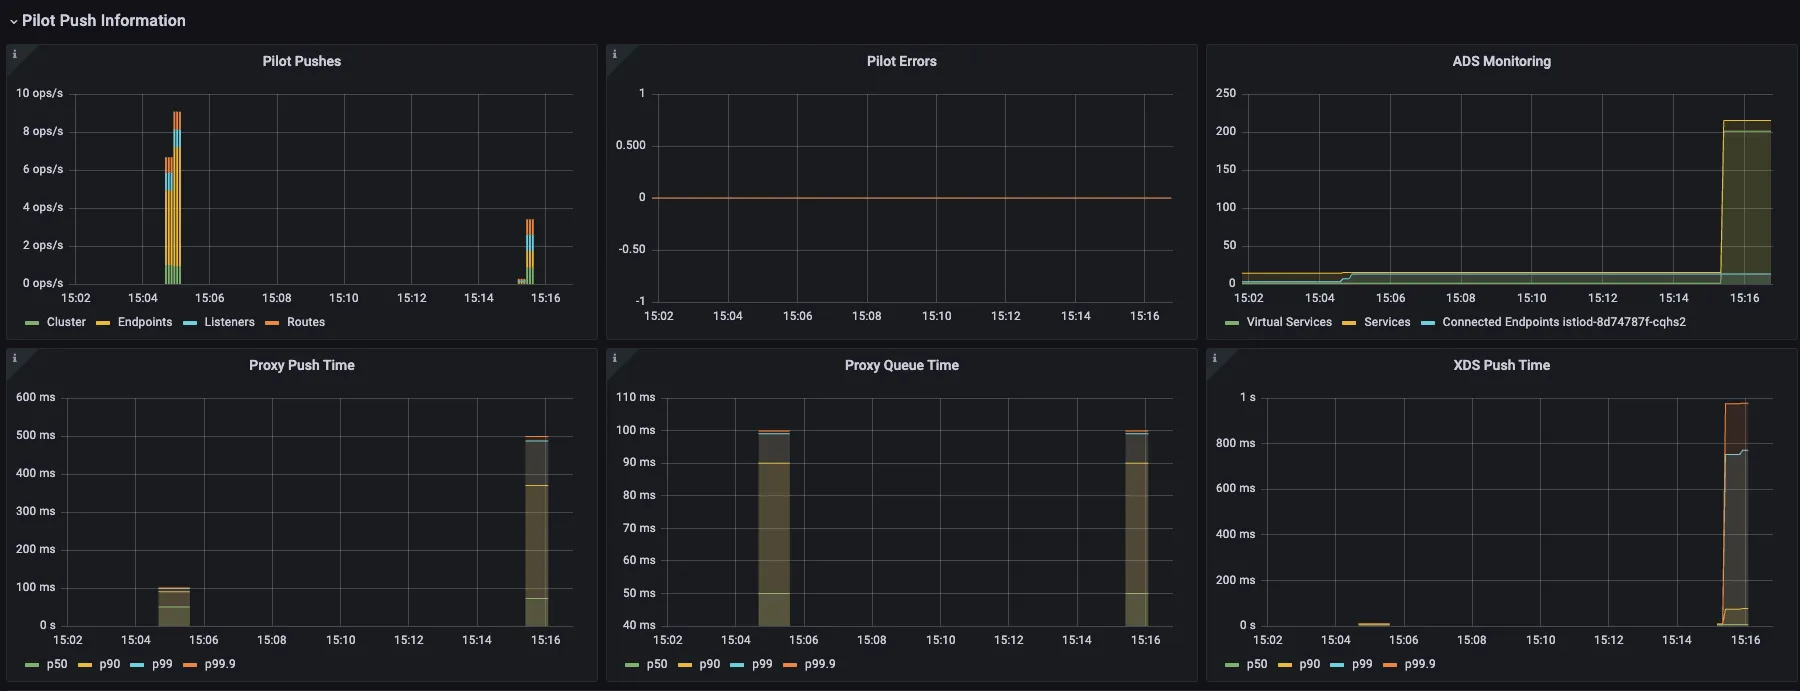Click the ADS Monitoring step rise near 15:16
Viewport: 1800px width, 691px height.
pyautogui.click(x=1723, y=200)
